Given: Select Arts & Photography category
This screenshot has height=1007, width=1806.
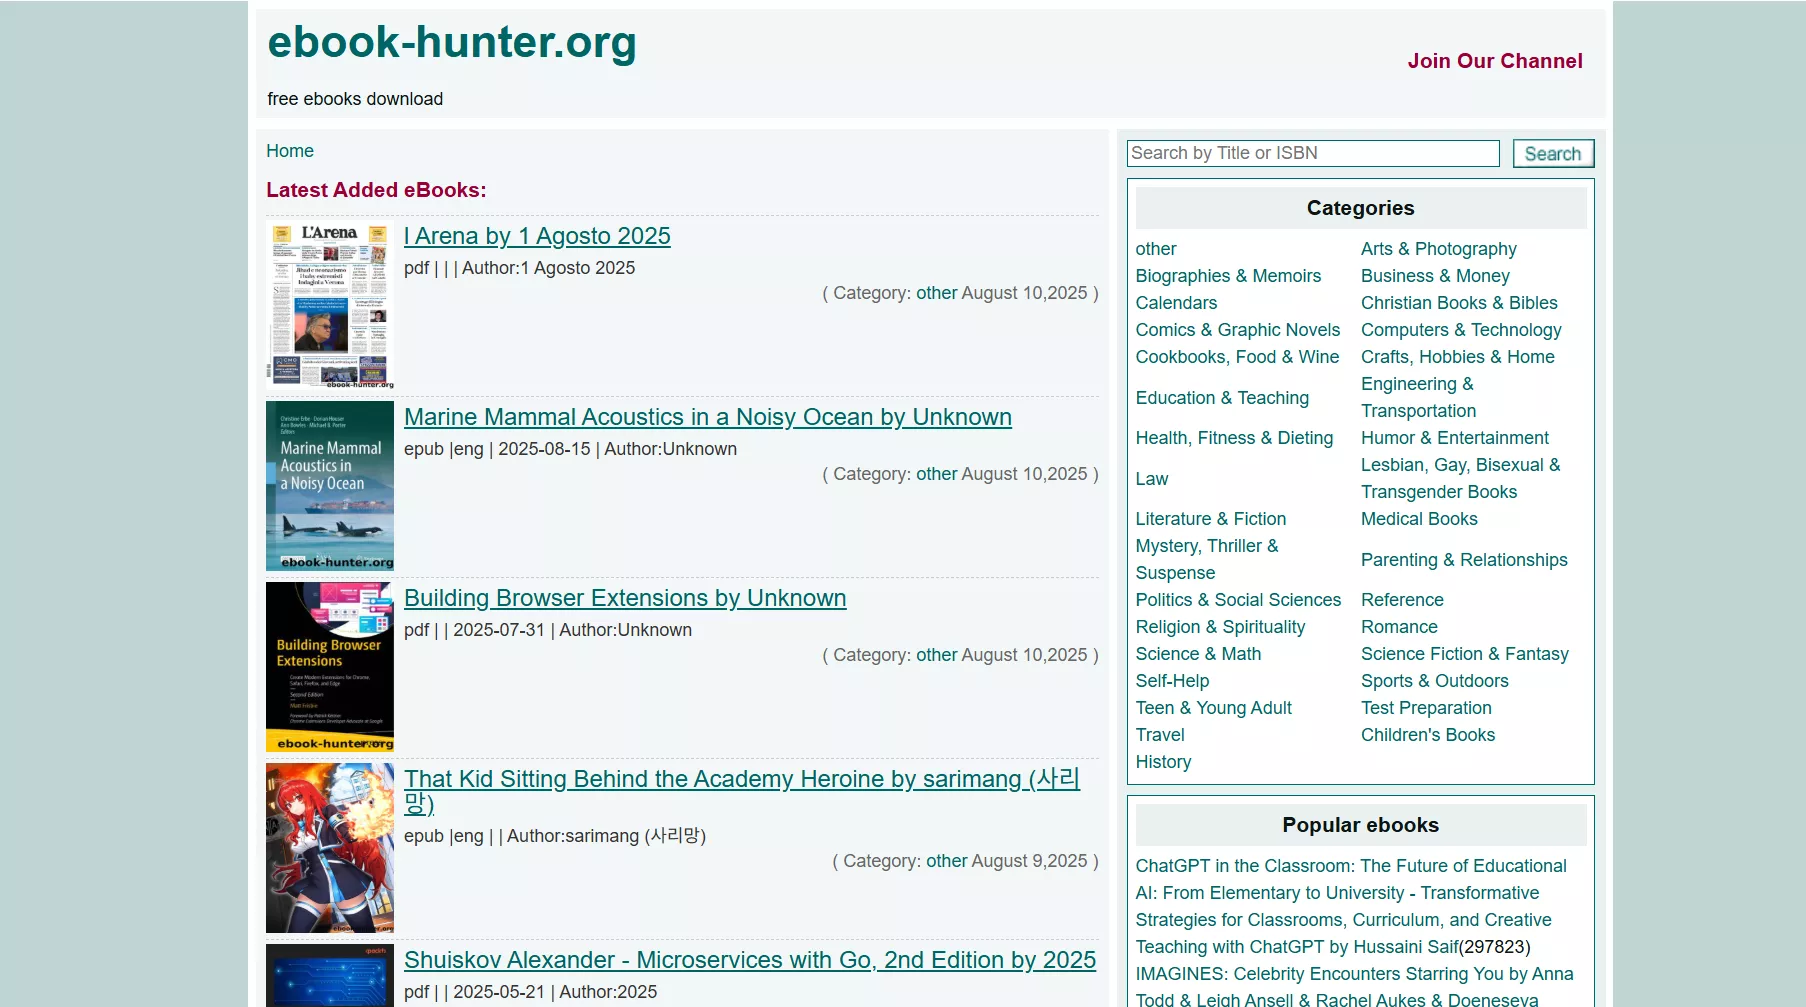Looking at the screenshot, I should [1438, 249].
